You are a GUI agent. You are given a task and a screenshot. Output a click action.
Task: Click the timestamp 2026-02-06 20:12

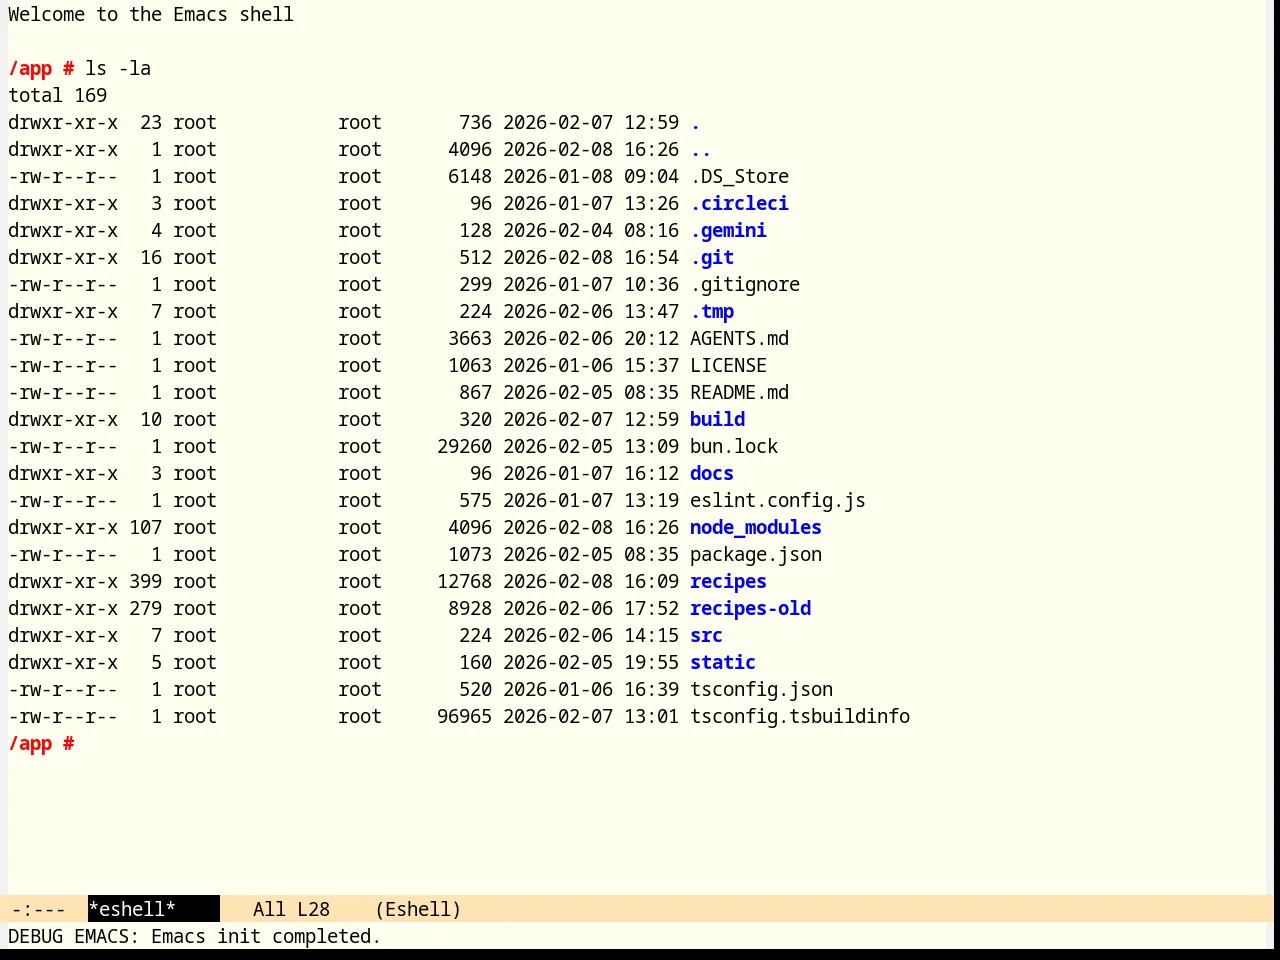click(x=591, y=339)
